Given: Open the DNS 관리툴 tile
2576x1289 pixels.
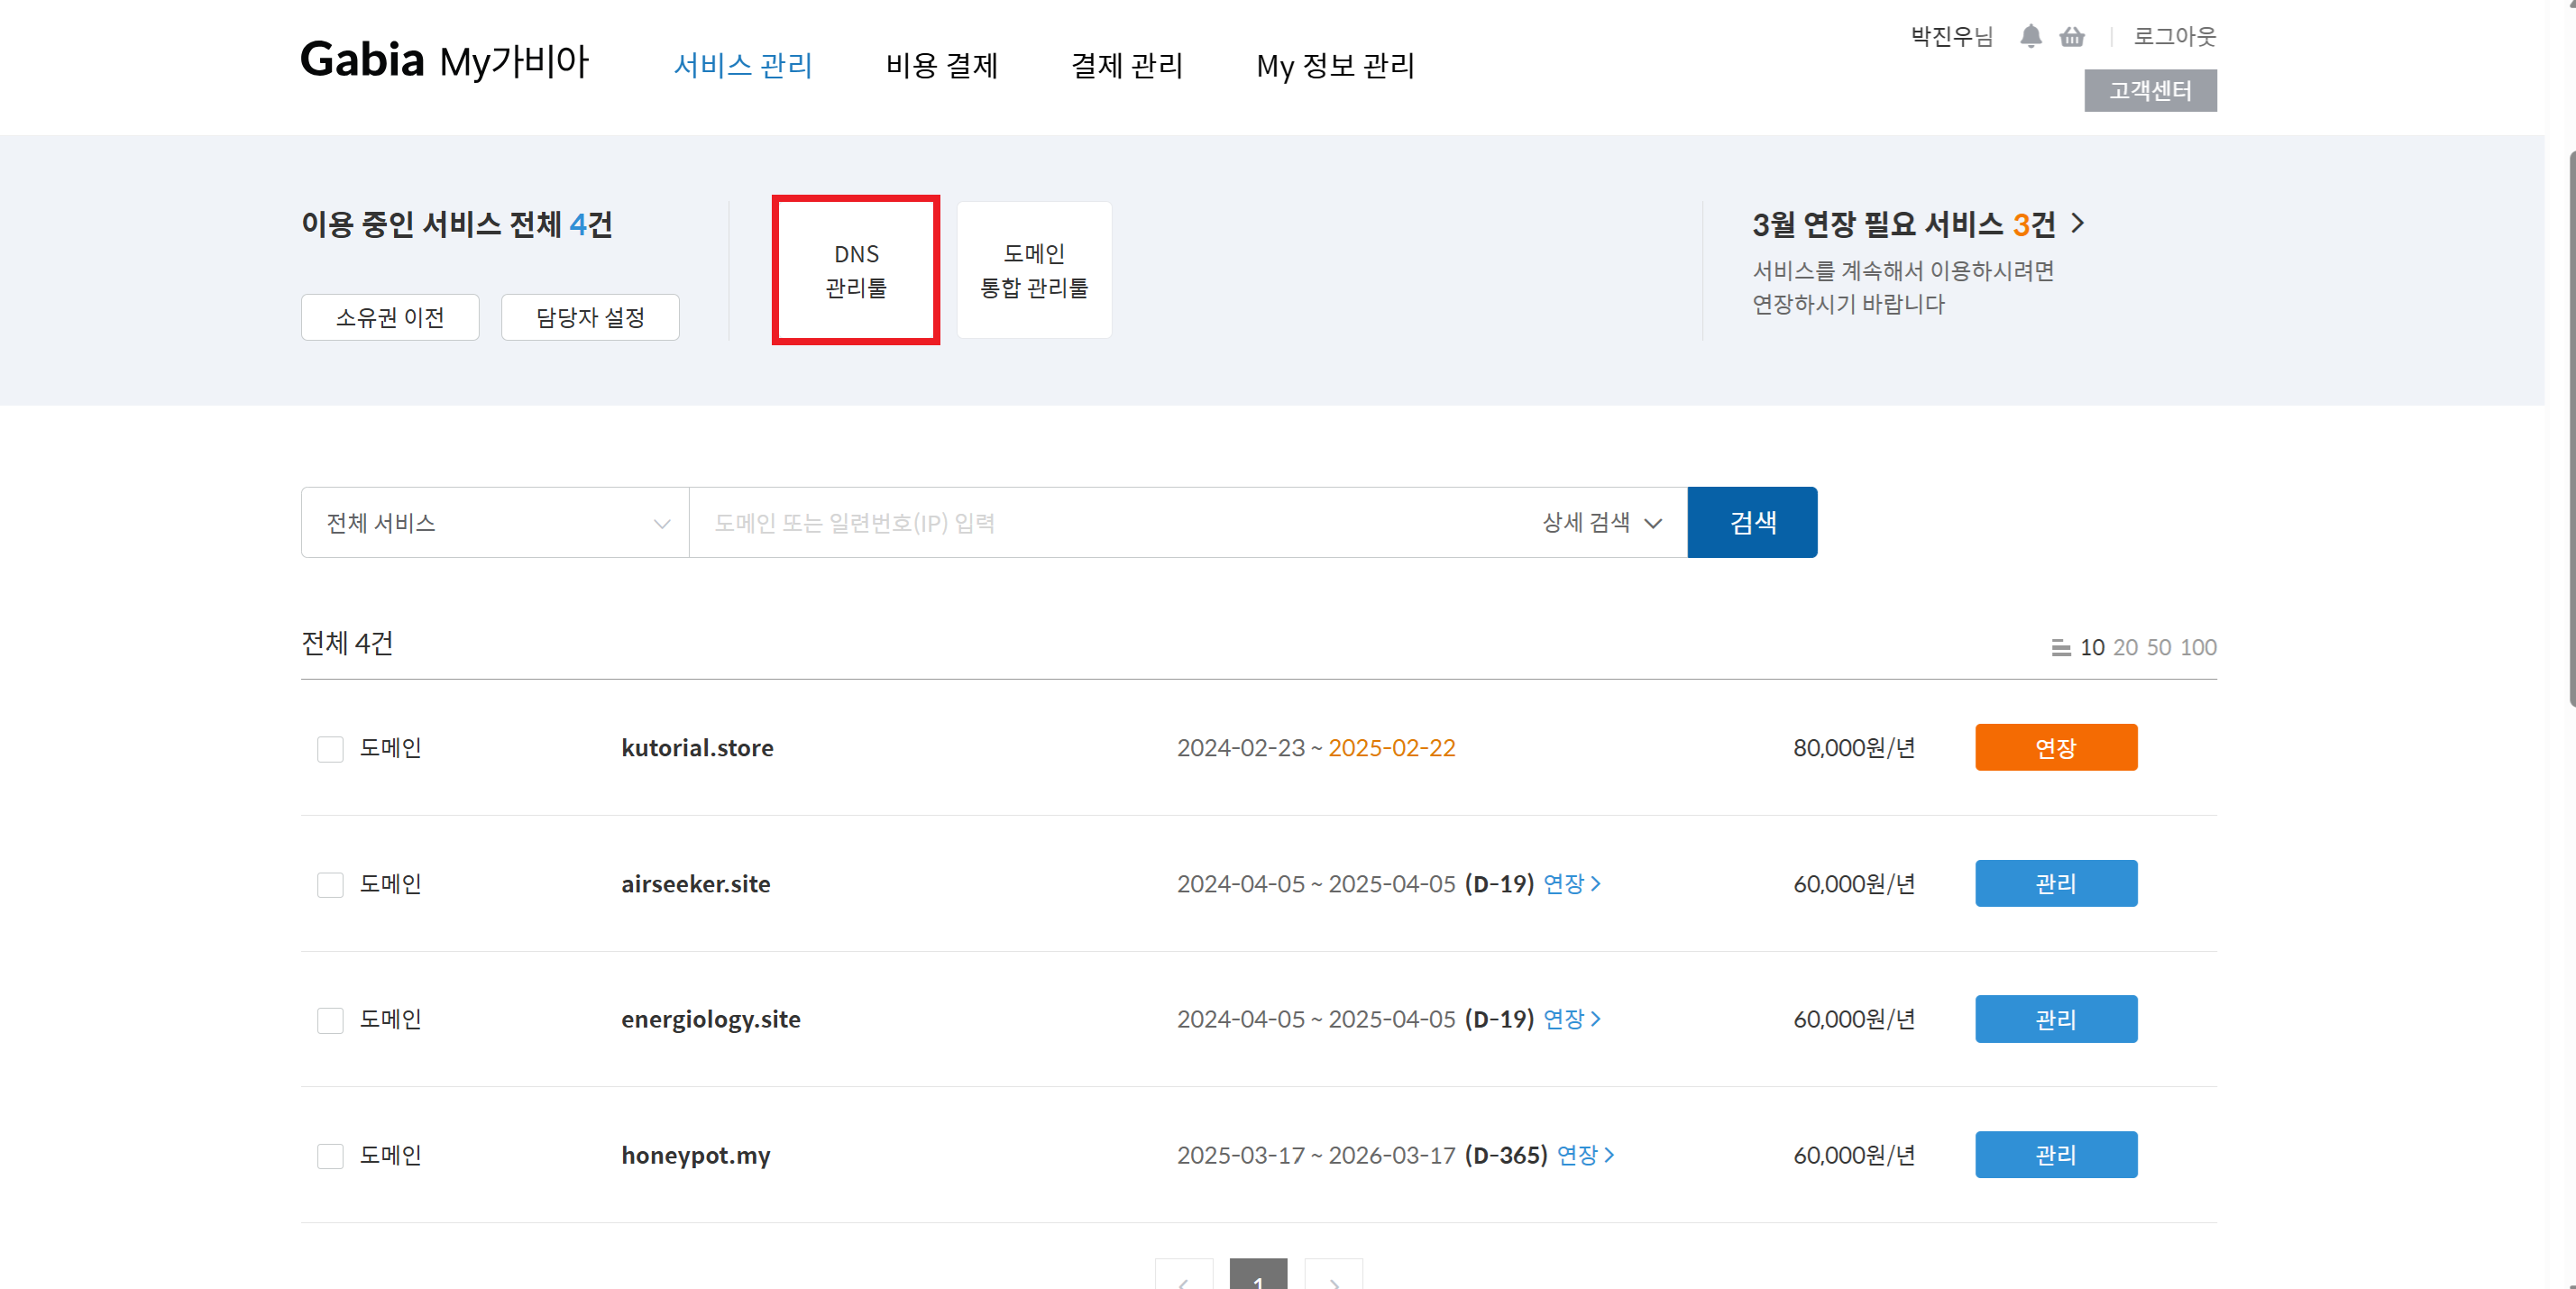Looking at the screenshot, I should [x=855, y=270].
